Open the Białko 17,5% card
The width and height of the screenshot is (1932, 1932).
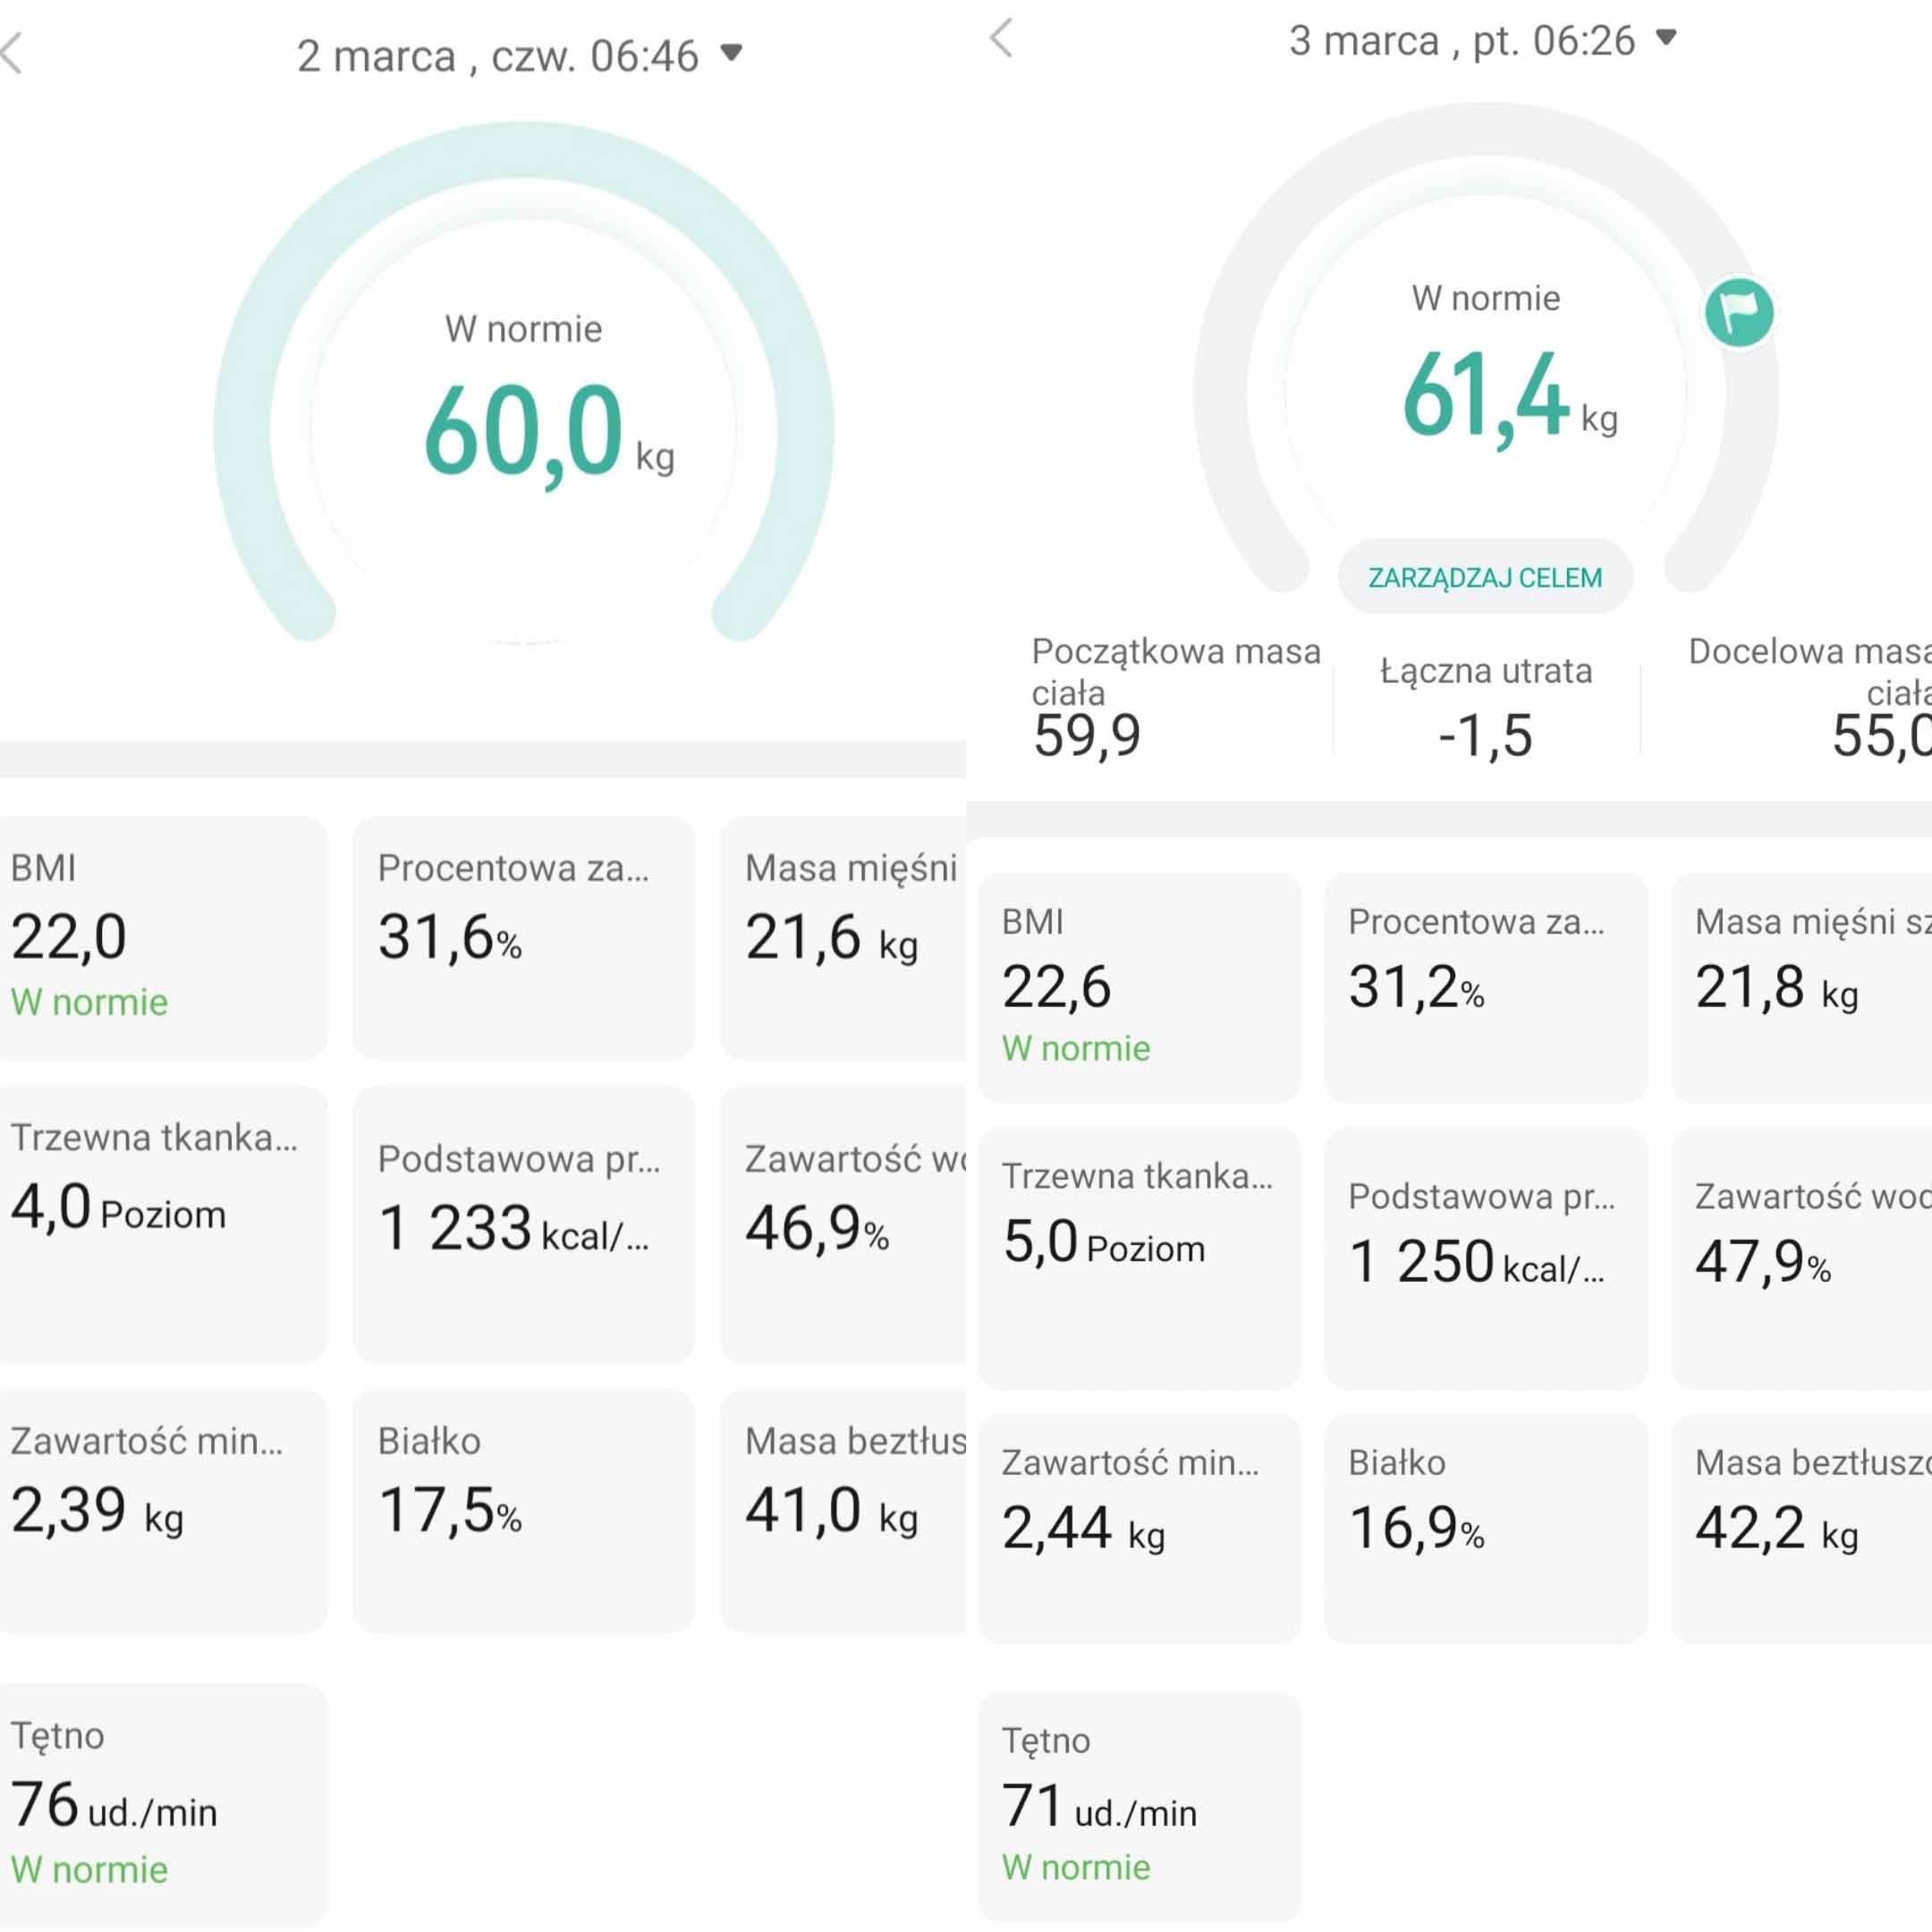tap(523, 1510)
